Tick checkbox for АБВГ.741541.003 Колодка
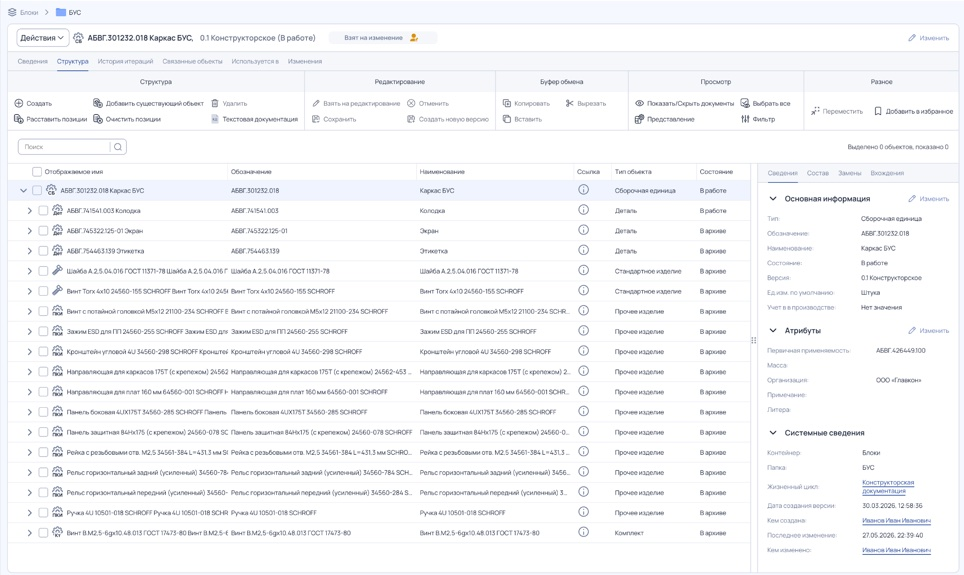Viewport: 964px width, 575px height. (43, 210)
